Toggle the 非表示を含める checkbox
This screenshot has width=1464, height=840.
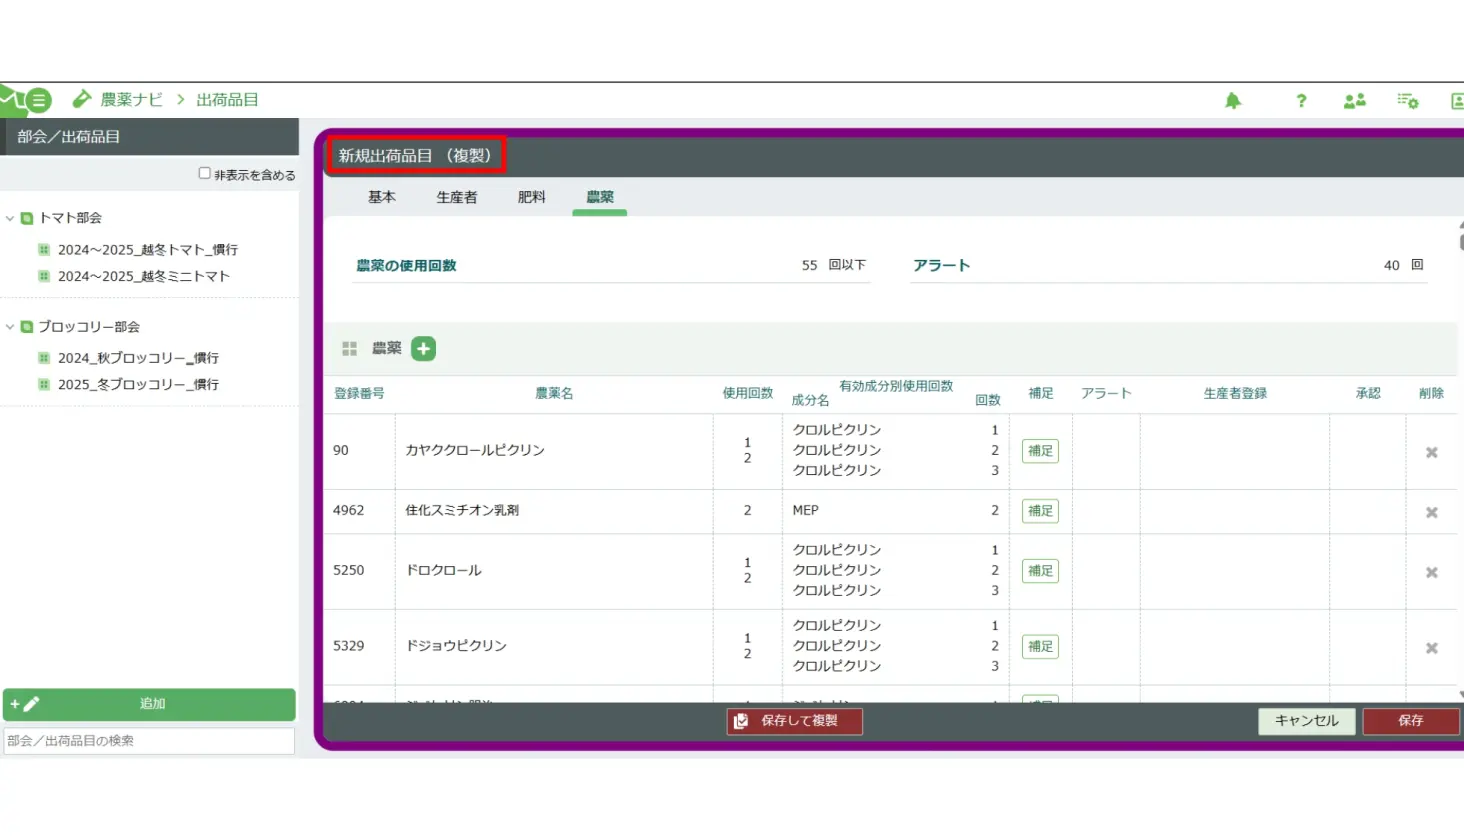(205, 174)
